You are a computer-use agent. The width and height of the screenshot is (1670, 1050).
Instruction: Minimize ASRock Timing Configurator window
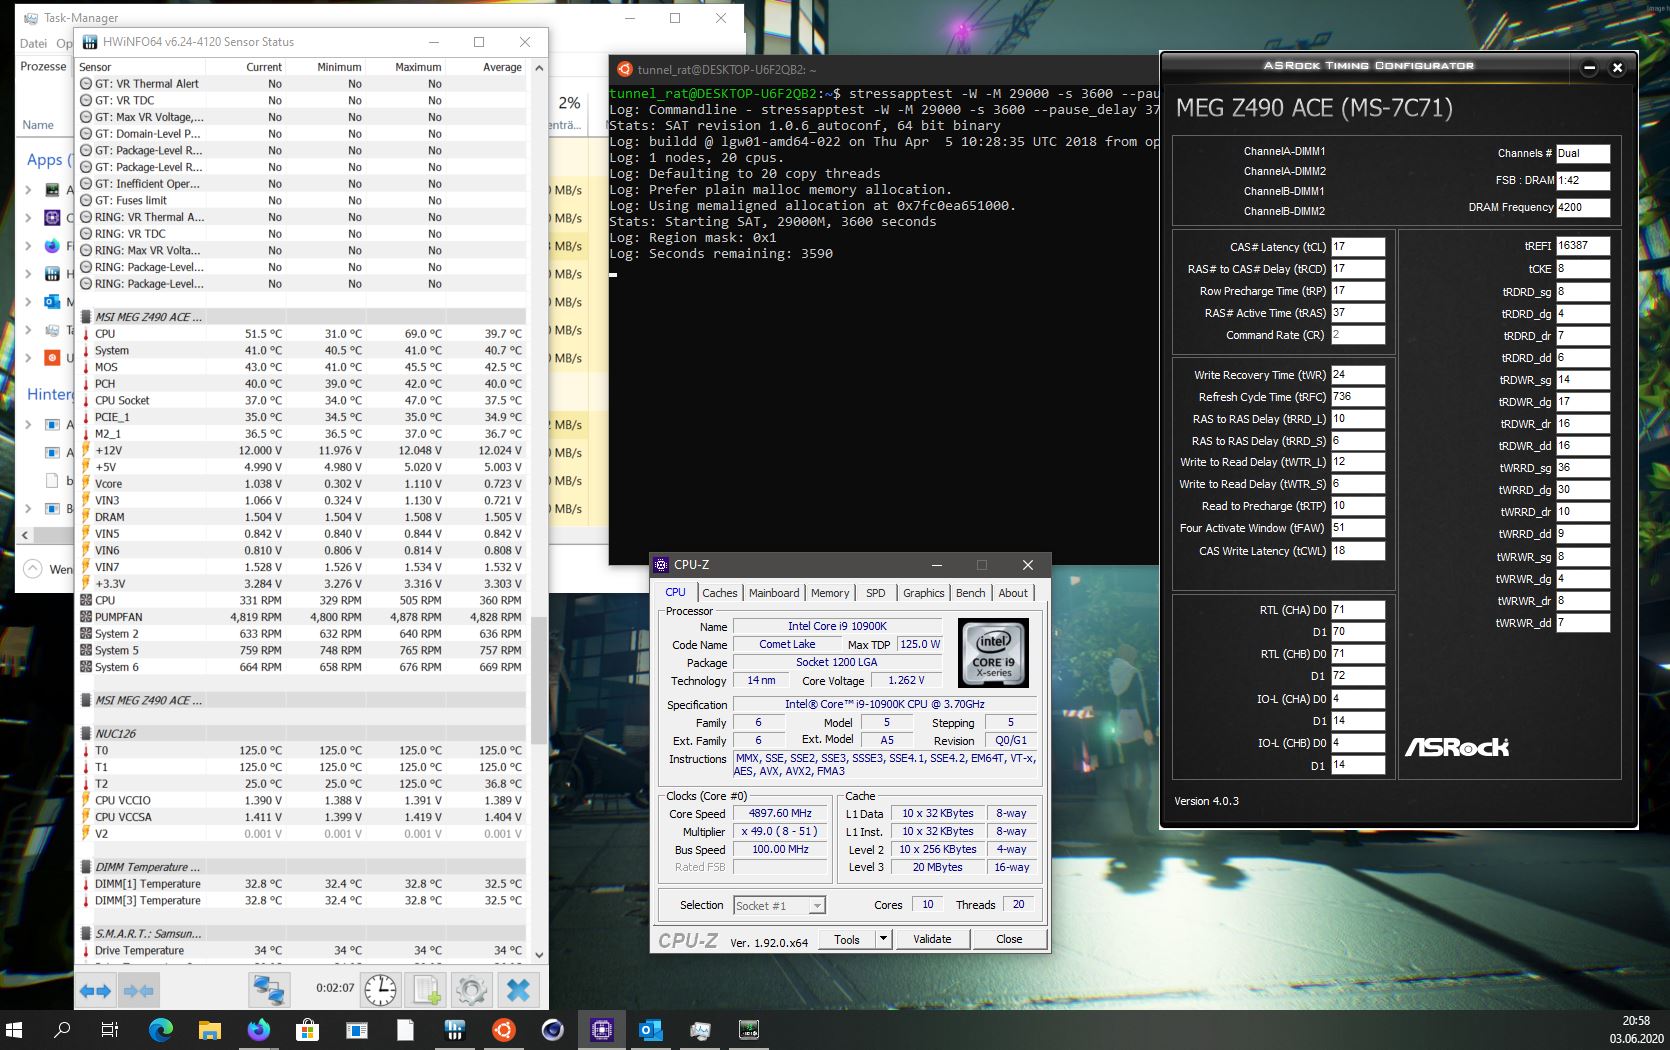tap(1589, 68)
